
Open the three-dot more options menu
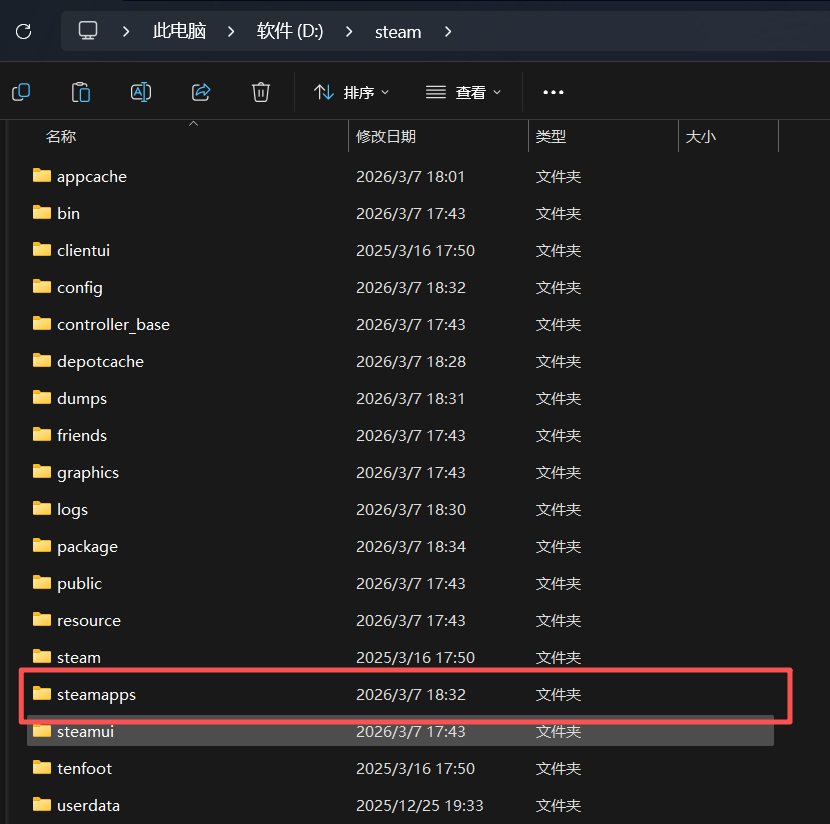coord(553,93)
